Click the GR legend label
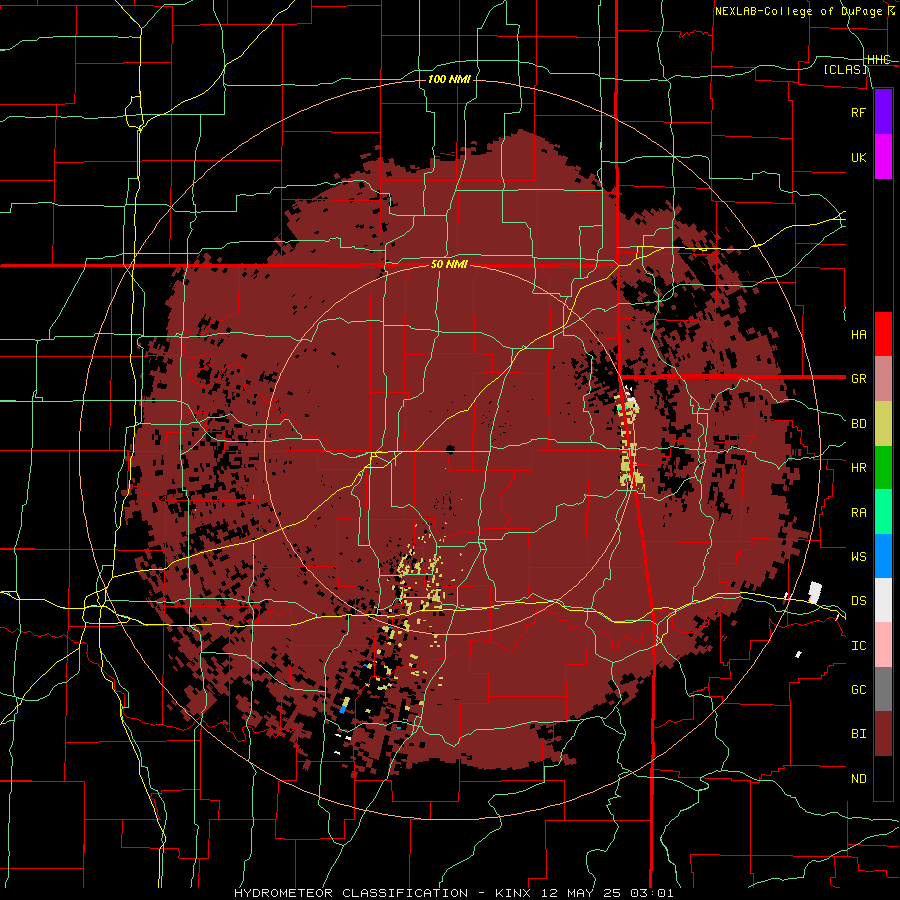Viewport: 900px width, 900px height. pyautogui.click(x=858, y=379)
